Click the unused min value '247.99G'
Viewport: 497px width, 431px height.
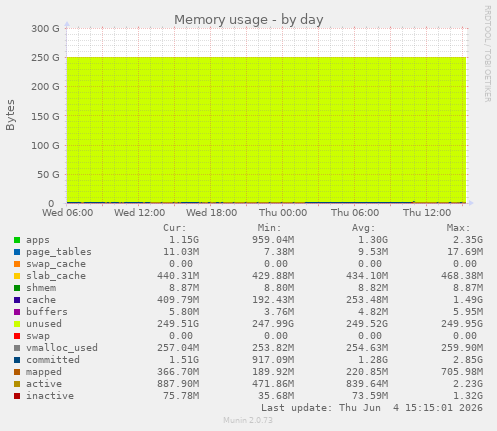click(273, 324)
